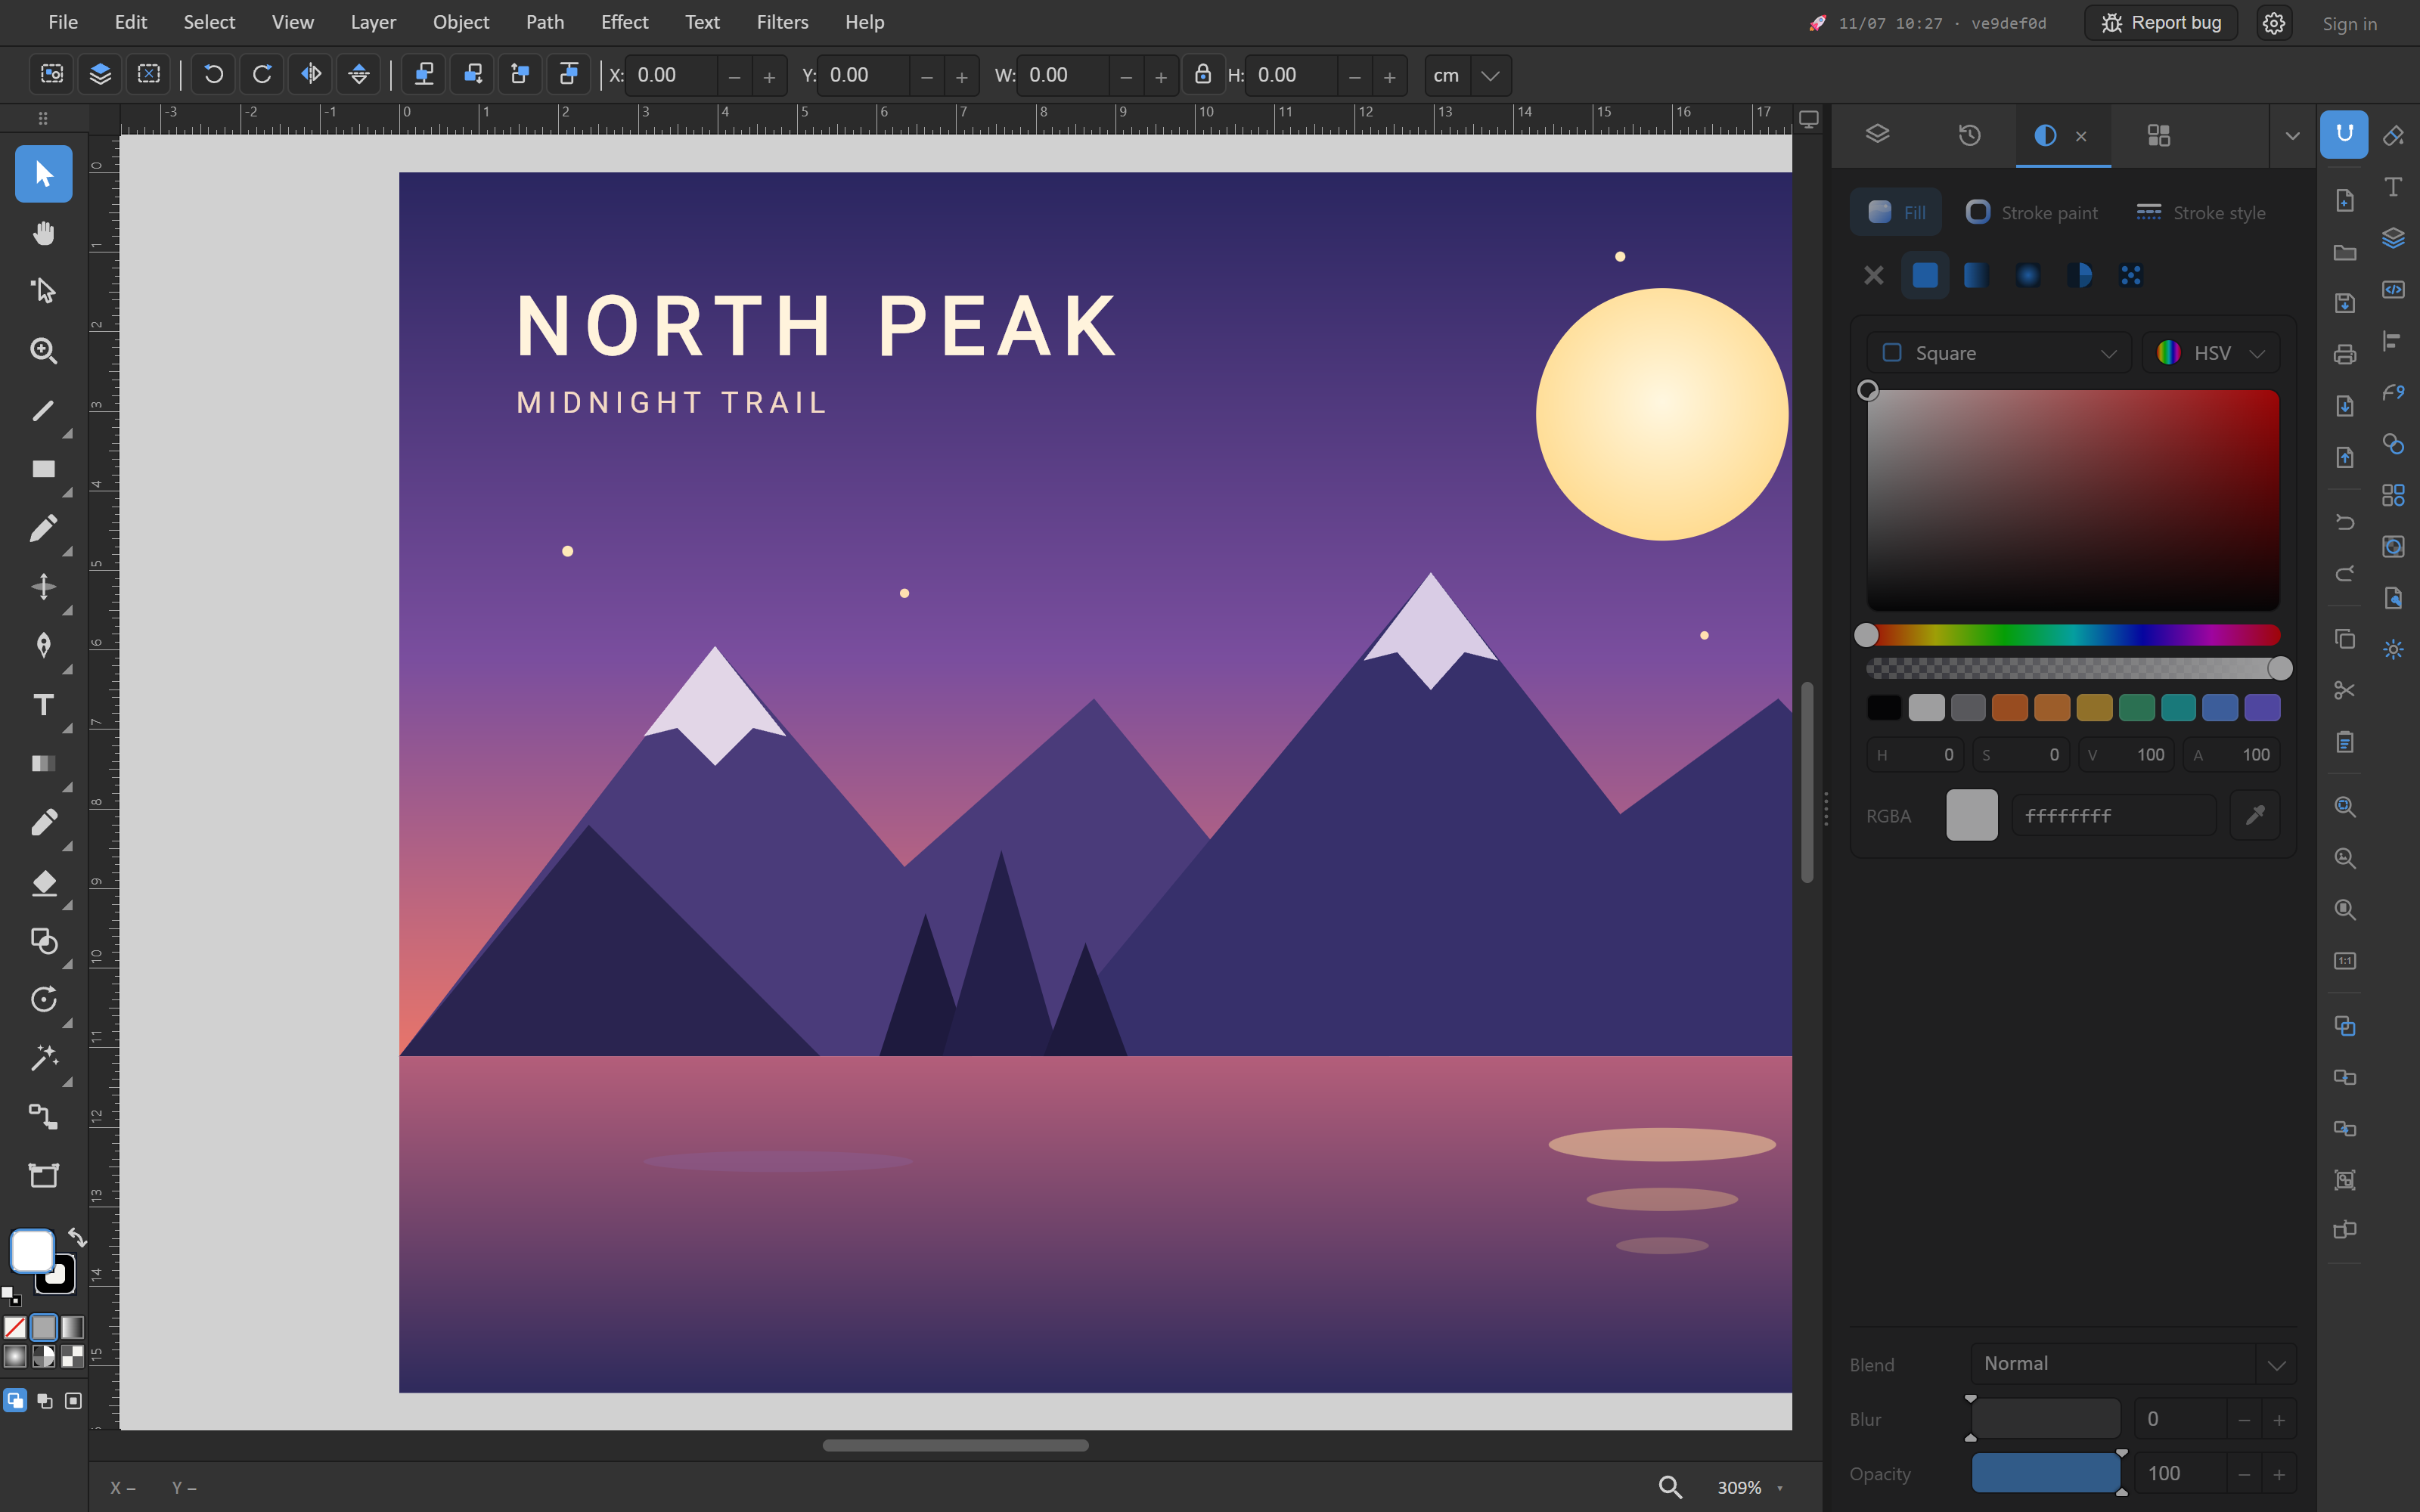Click the hue rainbow slider
Screen dimensions: 2420x1512
point(2073,635)
